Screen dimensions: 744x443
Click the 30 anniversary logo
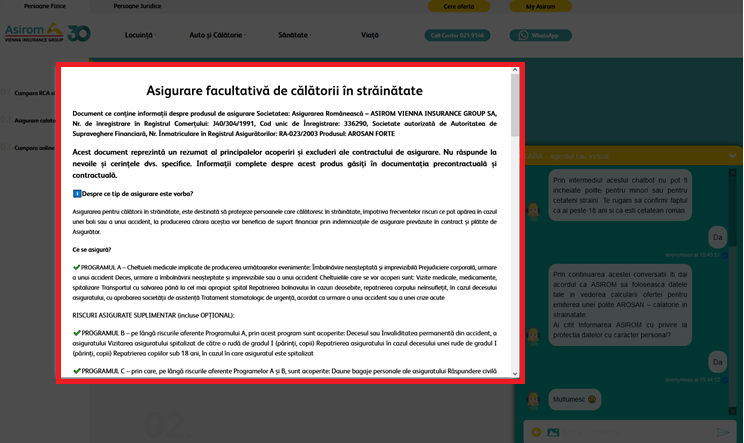tap(79, 33)
